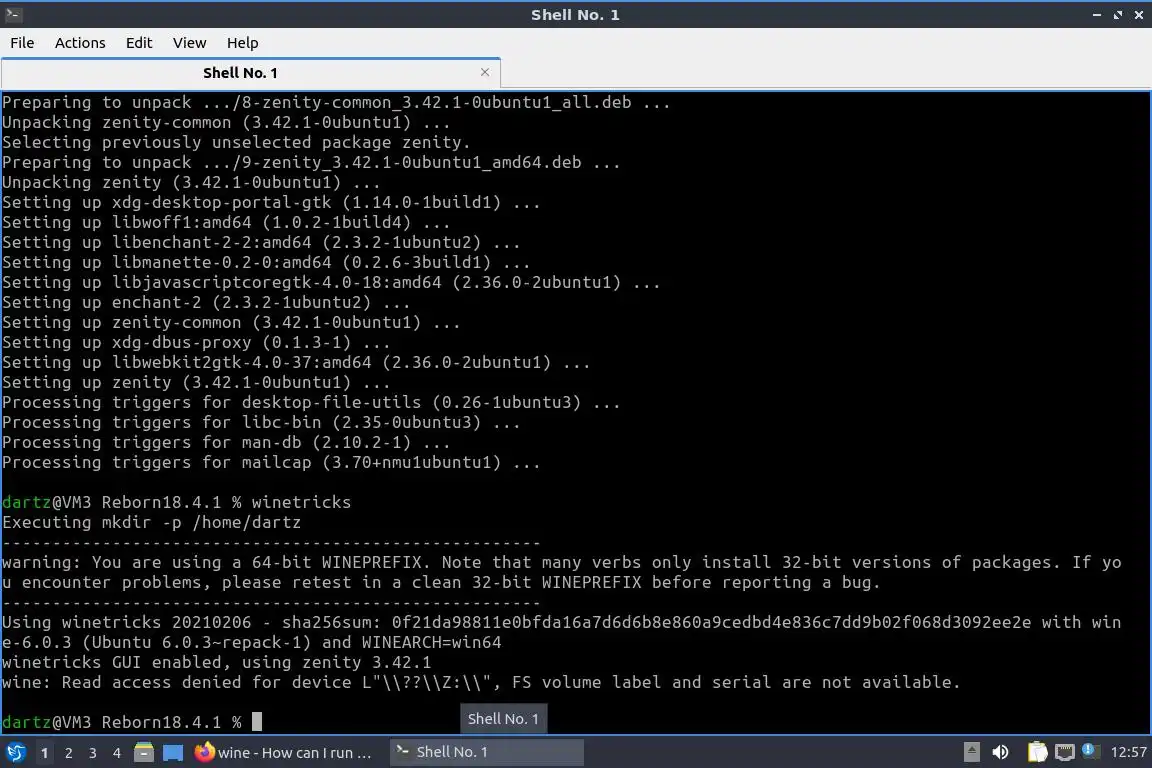Switch to workspace 1
This screenshot has height=768, width=1152.
(x=45, y=753)
